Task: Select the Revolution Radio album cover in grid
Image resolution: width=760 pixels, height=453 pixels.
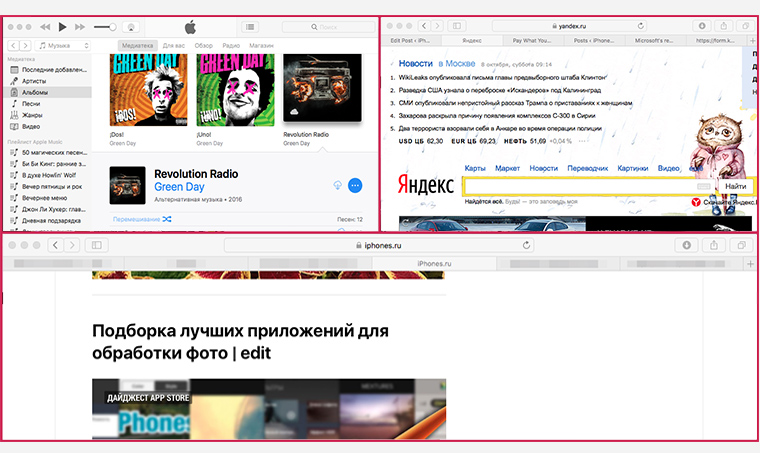Action: point(322,88)
